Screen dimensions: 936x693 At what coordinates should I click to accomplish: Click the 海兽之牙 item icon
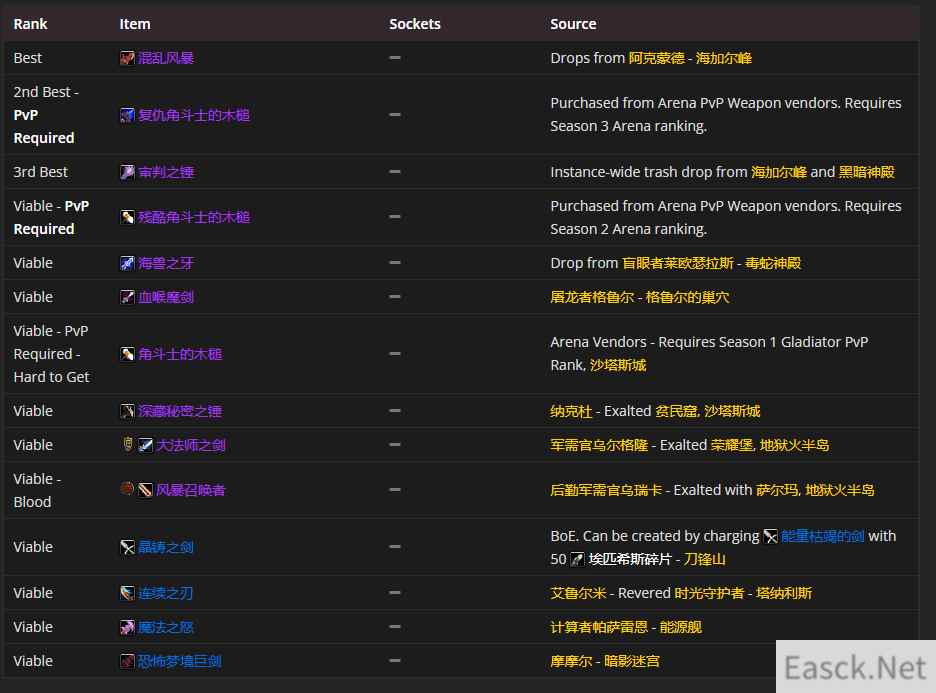tap(127, 263)
